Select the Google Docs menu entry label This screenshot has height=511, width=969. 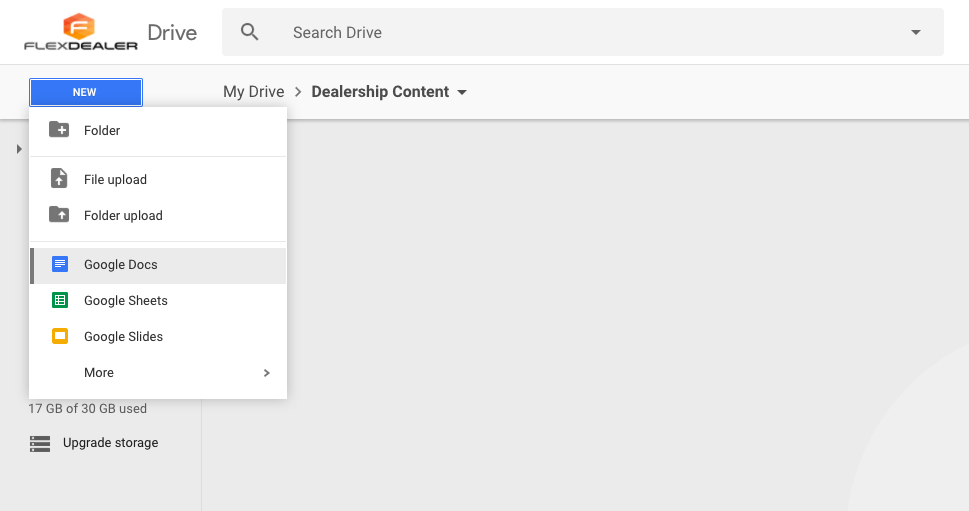click(121, 265)
